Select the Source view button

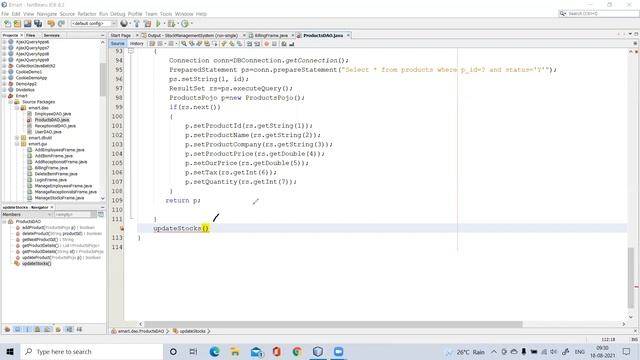(117, 44)
